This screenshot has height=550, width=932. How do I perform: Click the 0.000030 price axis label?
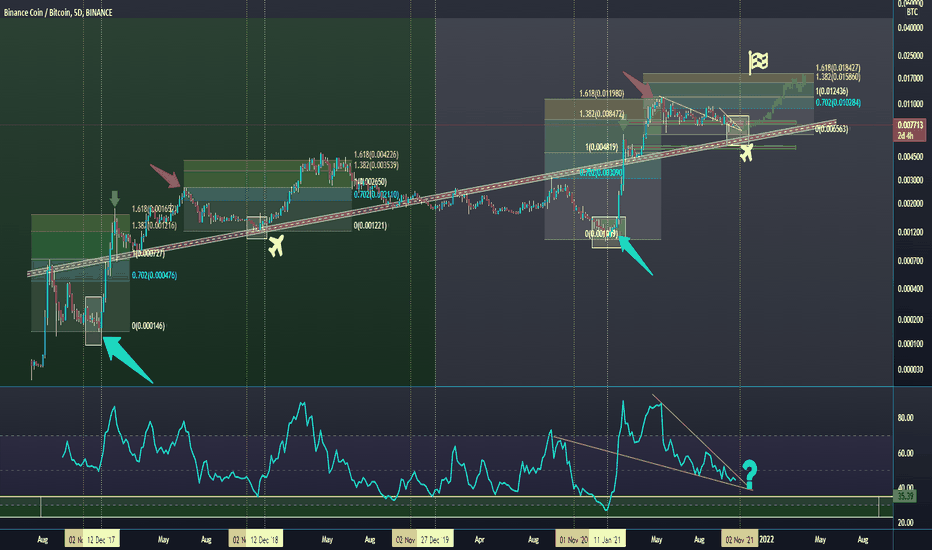point(910,369)
